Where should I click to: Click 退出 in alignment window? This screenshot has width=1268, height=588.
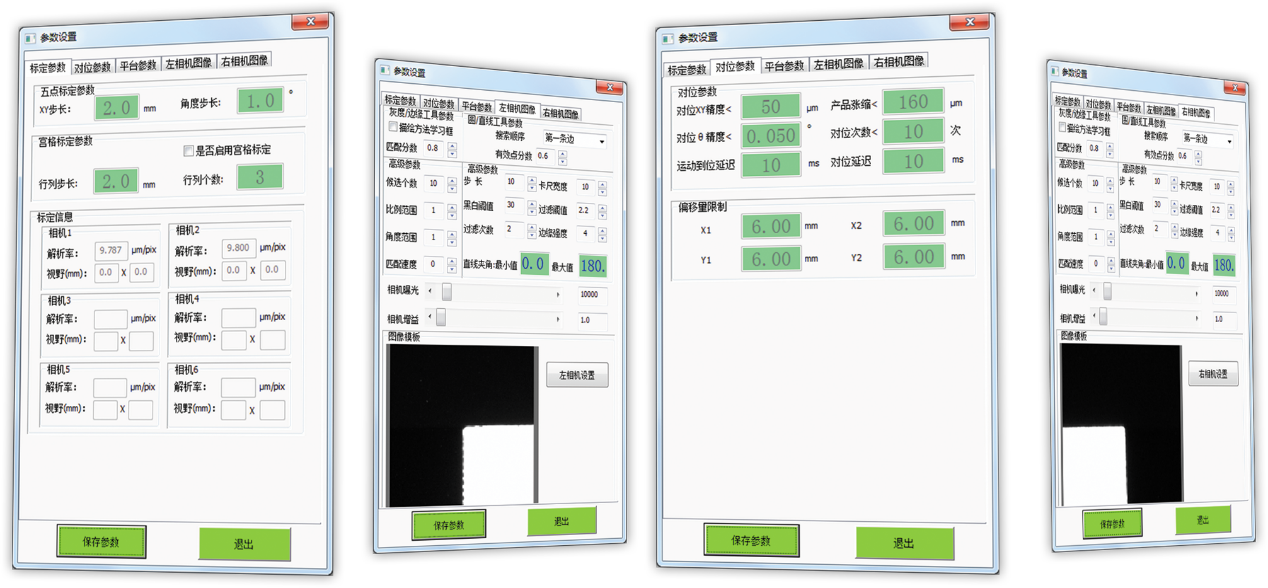click(903, 543)
